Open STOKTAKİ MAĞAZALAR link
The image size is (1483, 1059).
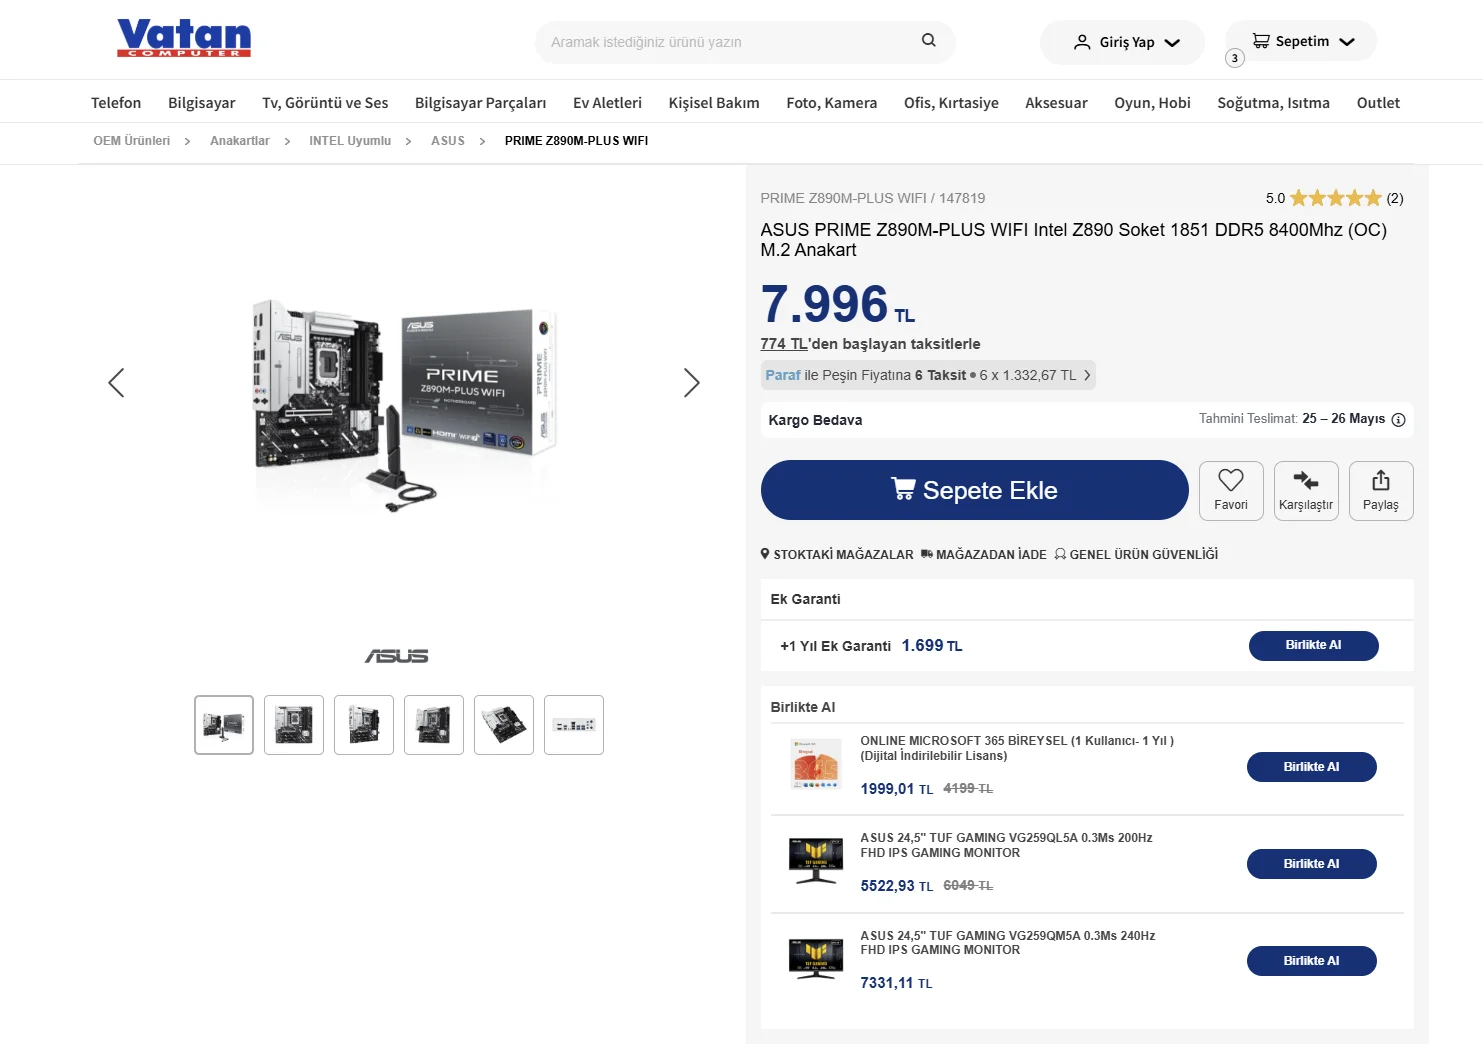837,555
